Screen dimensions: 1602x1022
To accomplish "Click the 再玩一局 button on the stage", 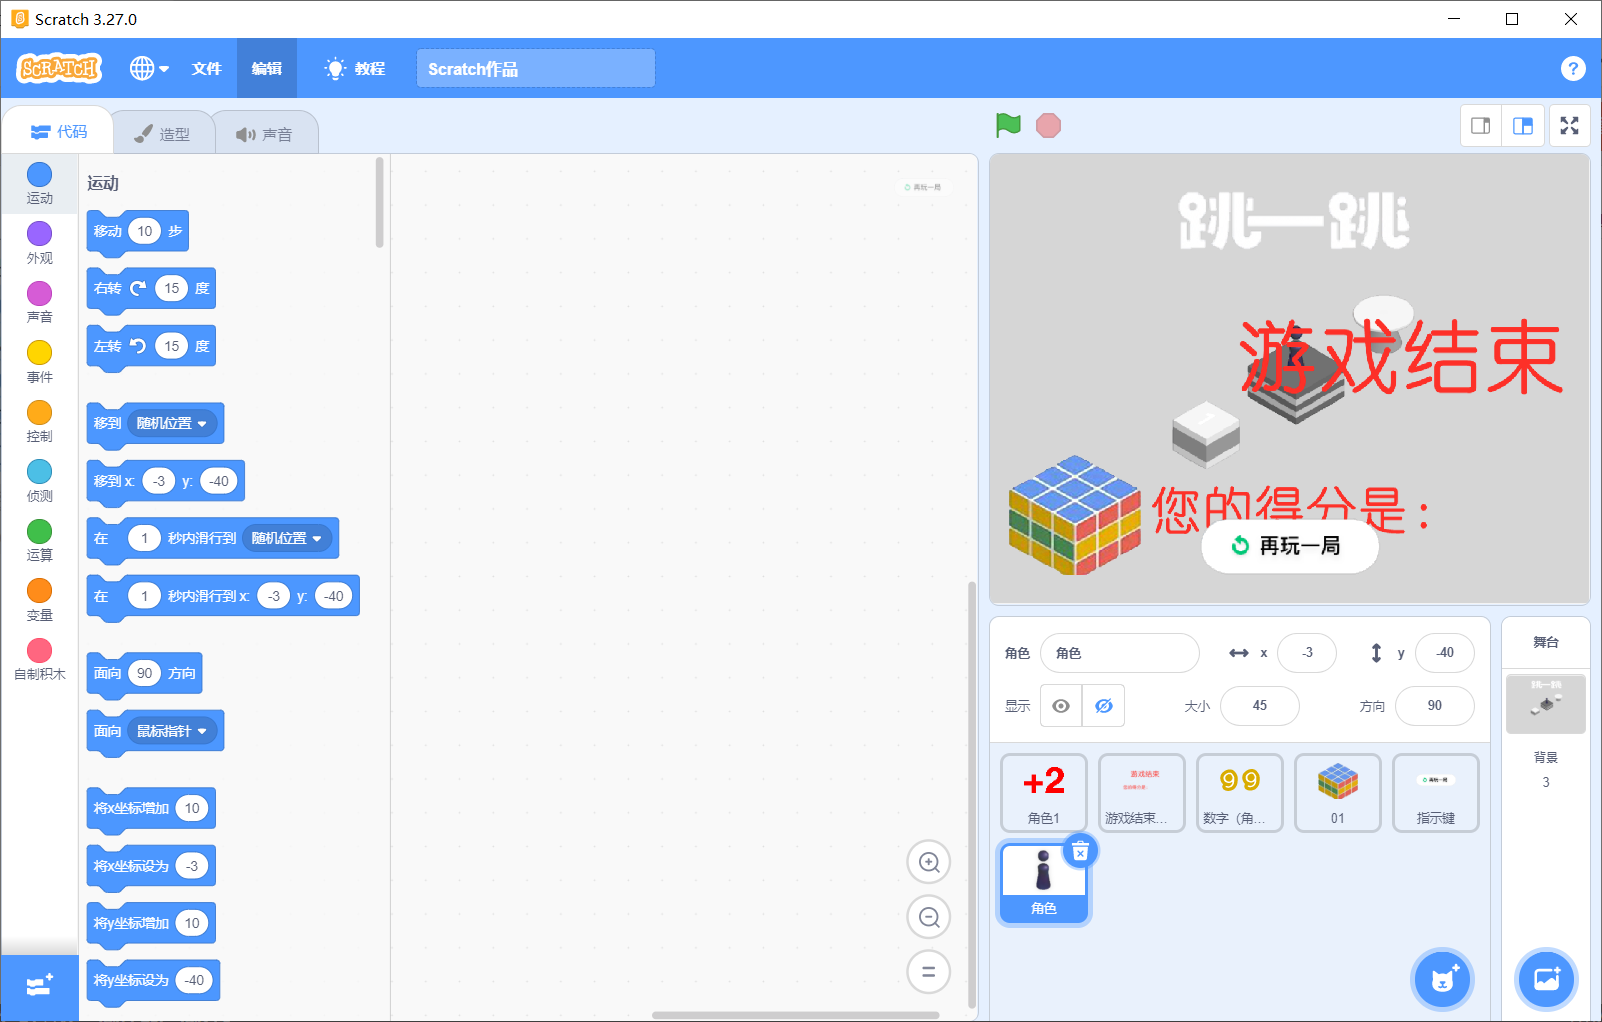I will tap(1289, 546).
